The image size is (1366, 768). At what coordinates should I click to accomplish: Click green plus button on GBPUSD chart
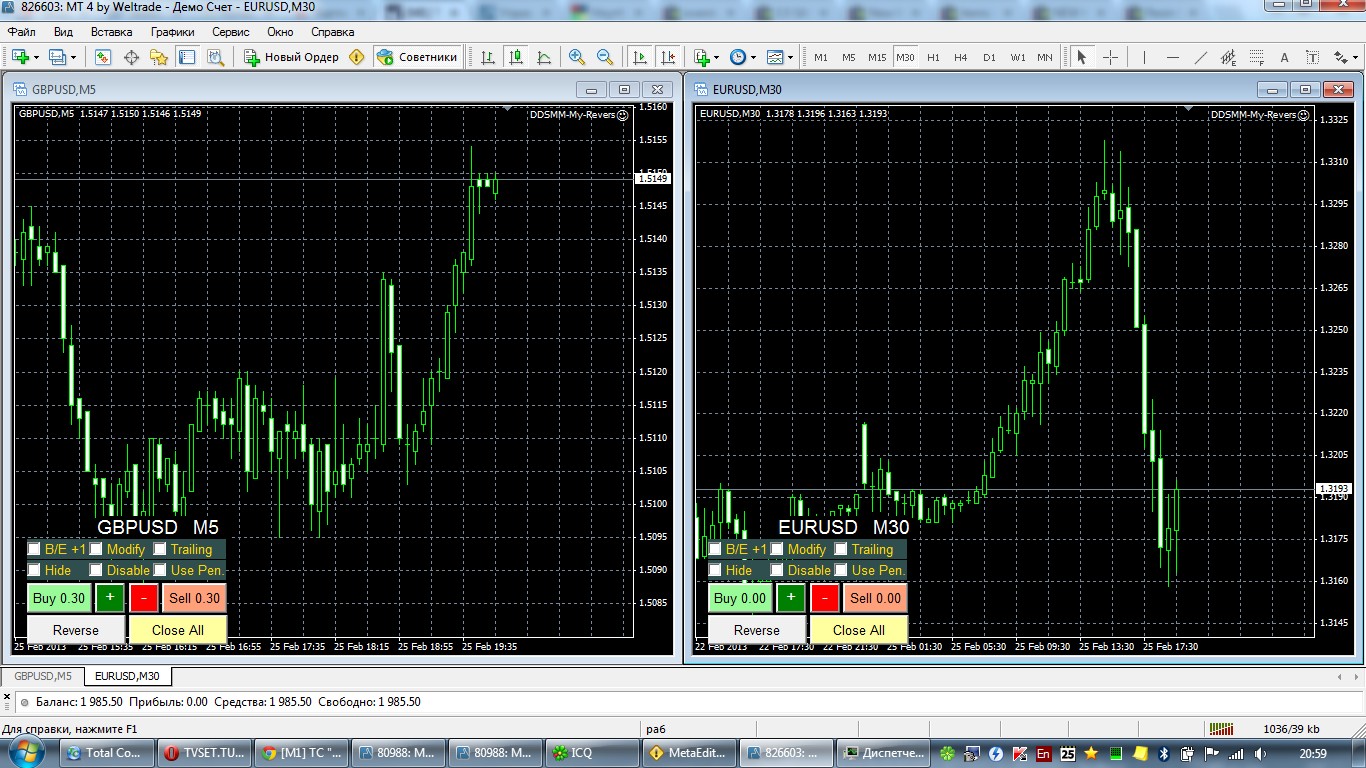109,598
